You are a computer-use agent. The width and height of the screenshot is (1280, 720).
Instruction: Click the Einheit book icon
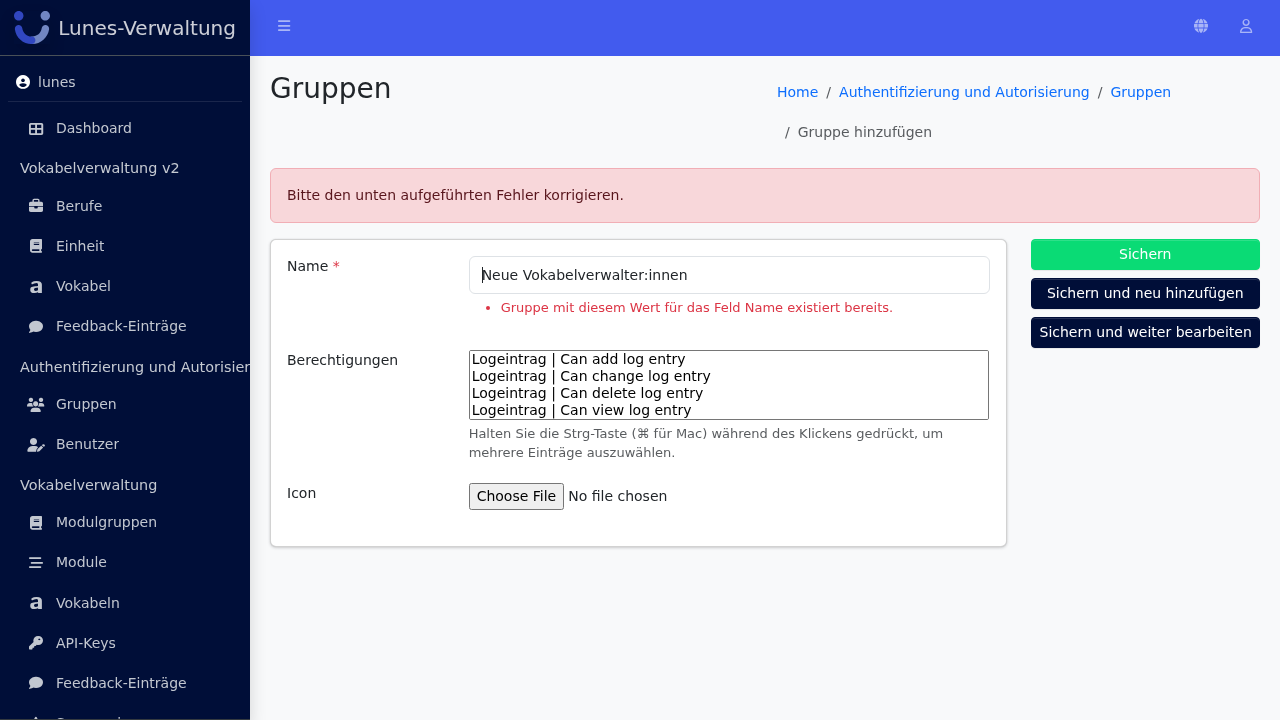36,246
